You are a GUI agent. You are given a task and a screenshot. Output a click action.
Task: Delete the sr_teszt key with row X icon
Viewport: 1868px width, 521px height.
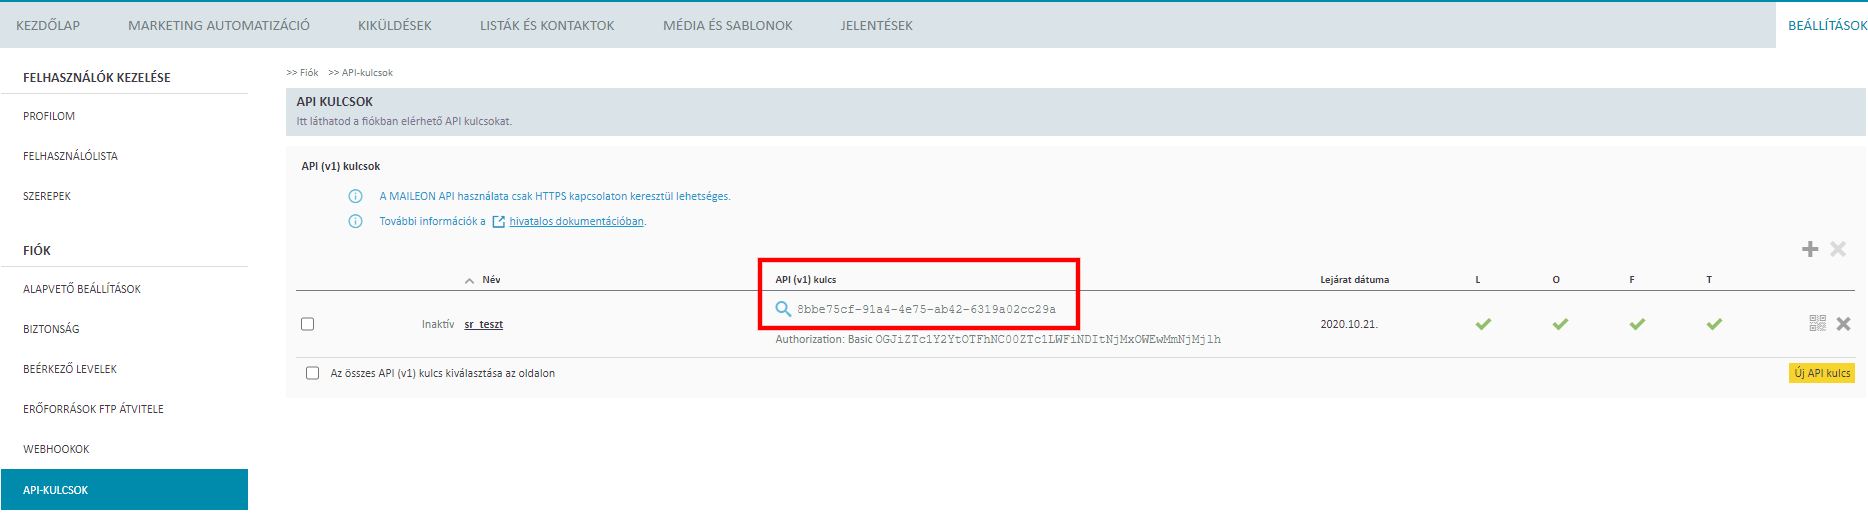1844,324
